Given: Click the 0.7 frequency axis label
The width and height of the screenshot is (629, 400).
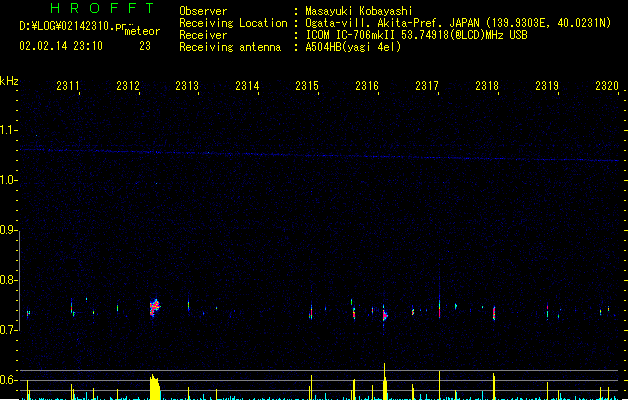Looking at the screenshot, I should pyautogui.click(x=9, y=330).
